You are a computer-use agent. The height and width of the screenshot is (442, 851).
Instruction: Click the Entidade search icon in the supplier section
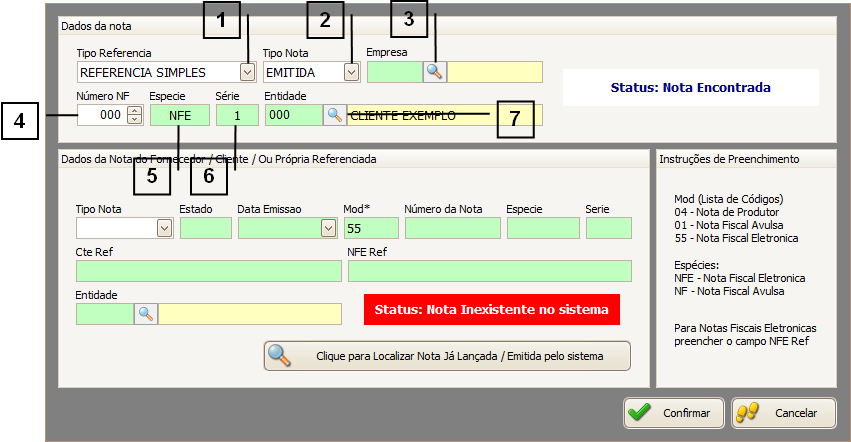coord(146,314)
